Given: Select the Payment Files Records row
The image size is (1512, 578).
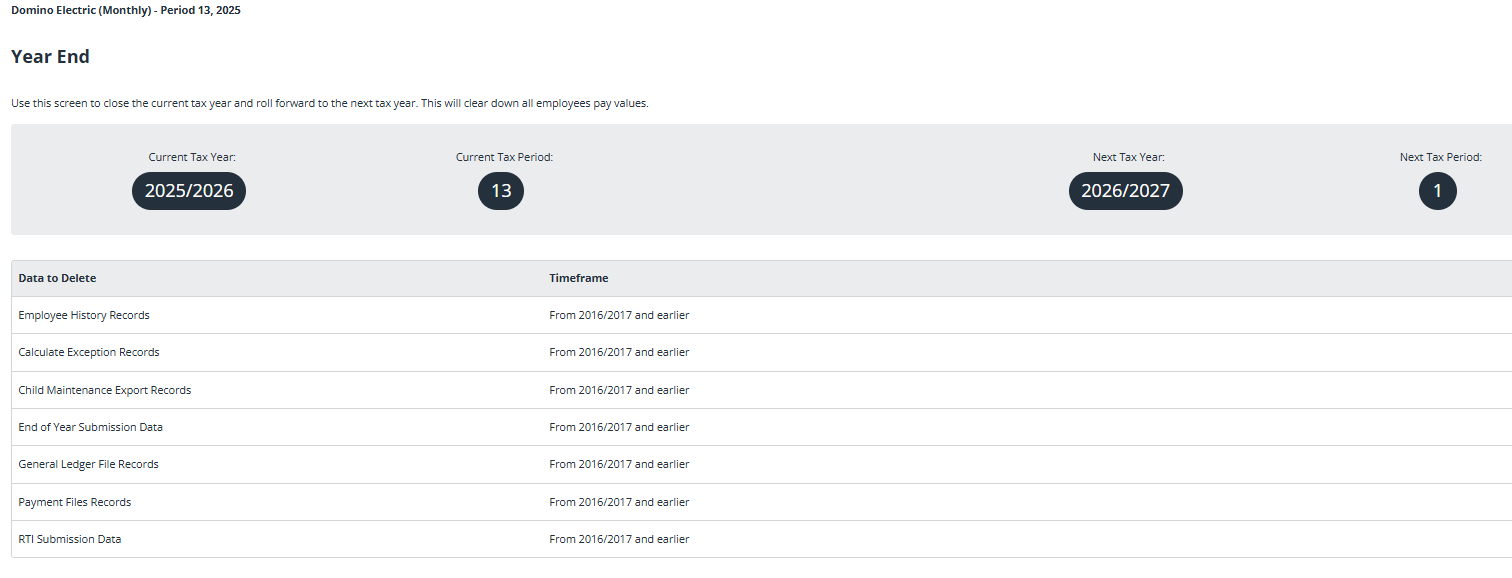Looking at the screenshot, I should click(75, 502).
